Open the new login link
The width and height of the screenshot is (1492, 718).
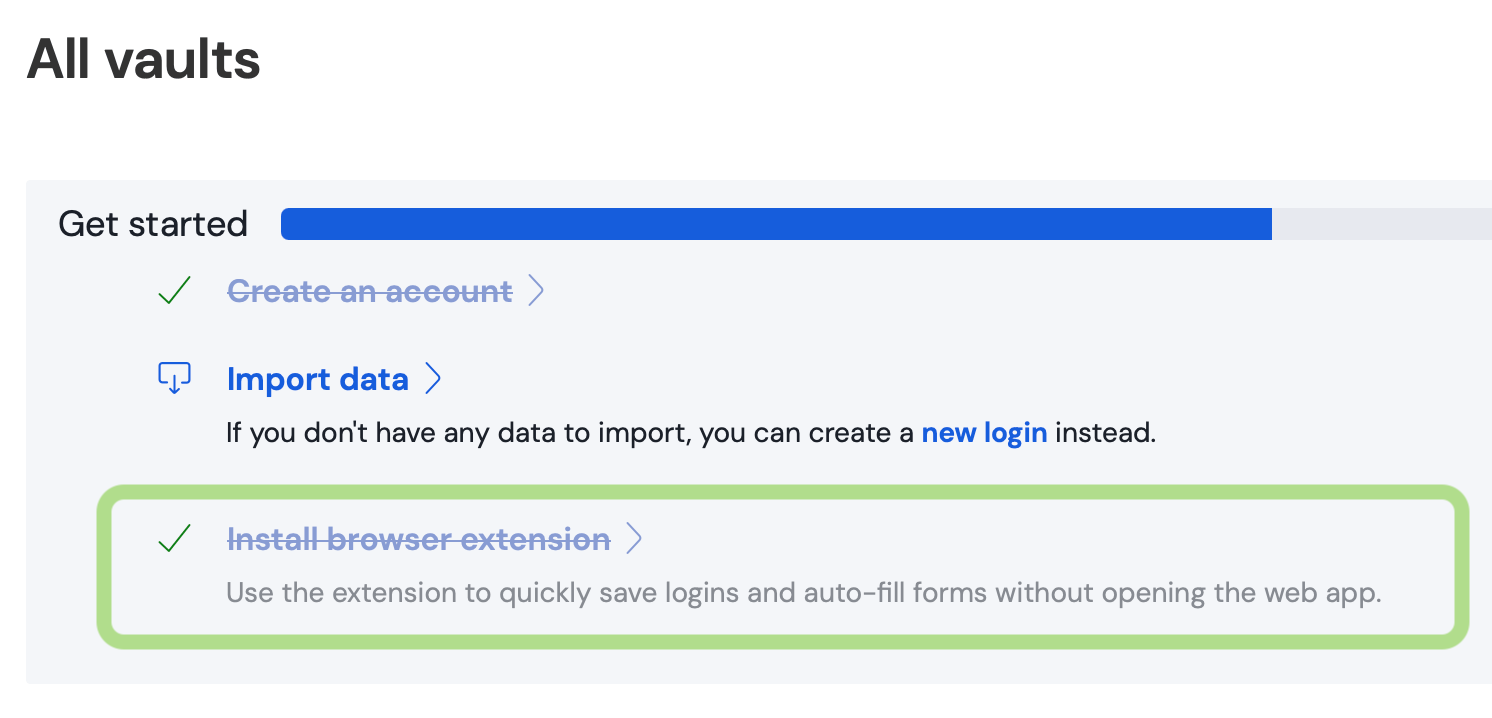984,433
